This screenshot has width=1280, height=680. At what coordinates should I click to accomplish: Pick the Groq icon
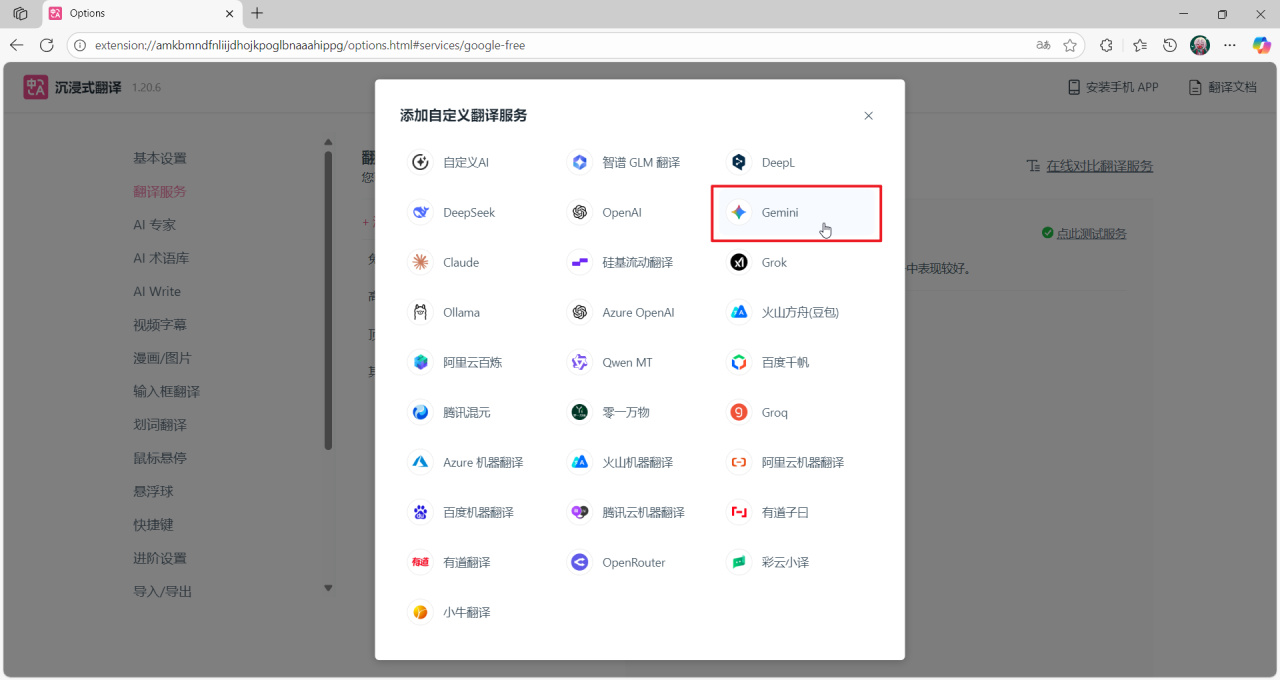[739, 412]
